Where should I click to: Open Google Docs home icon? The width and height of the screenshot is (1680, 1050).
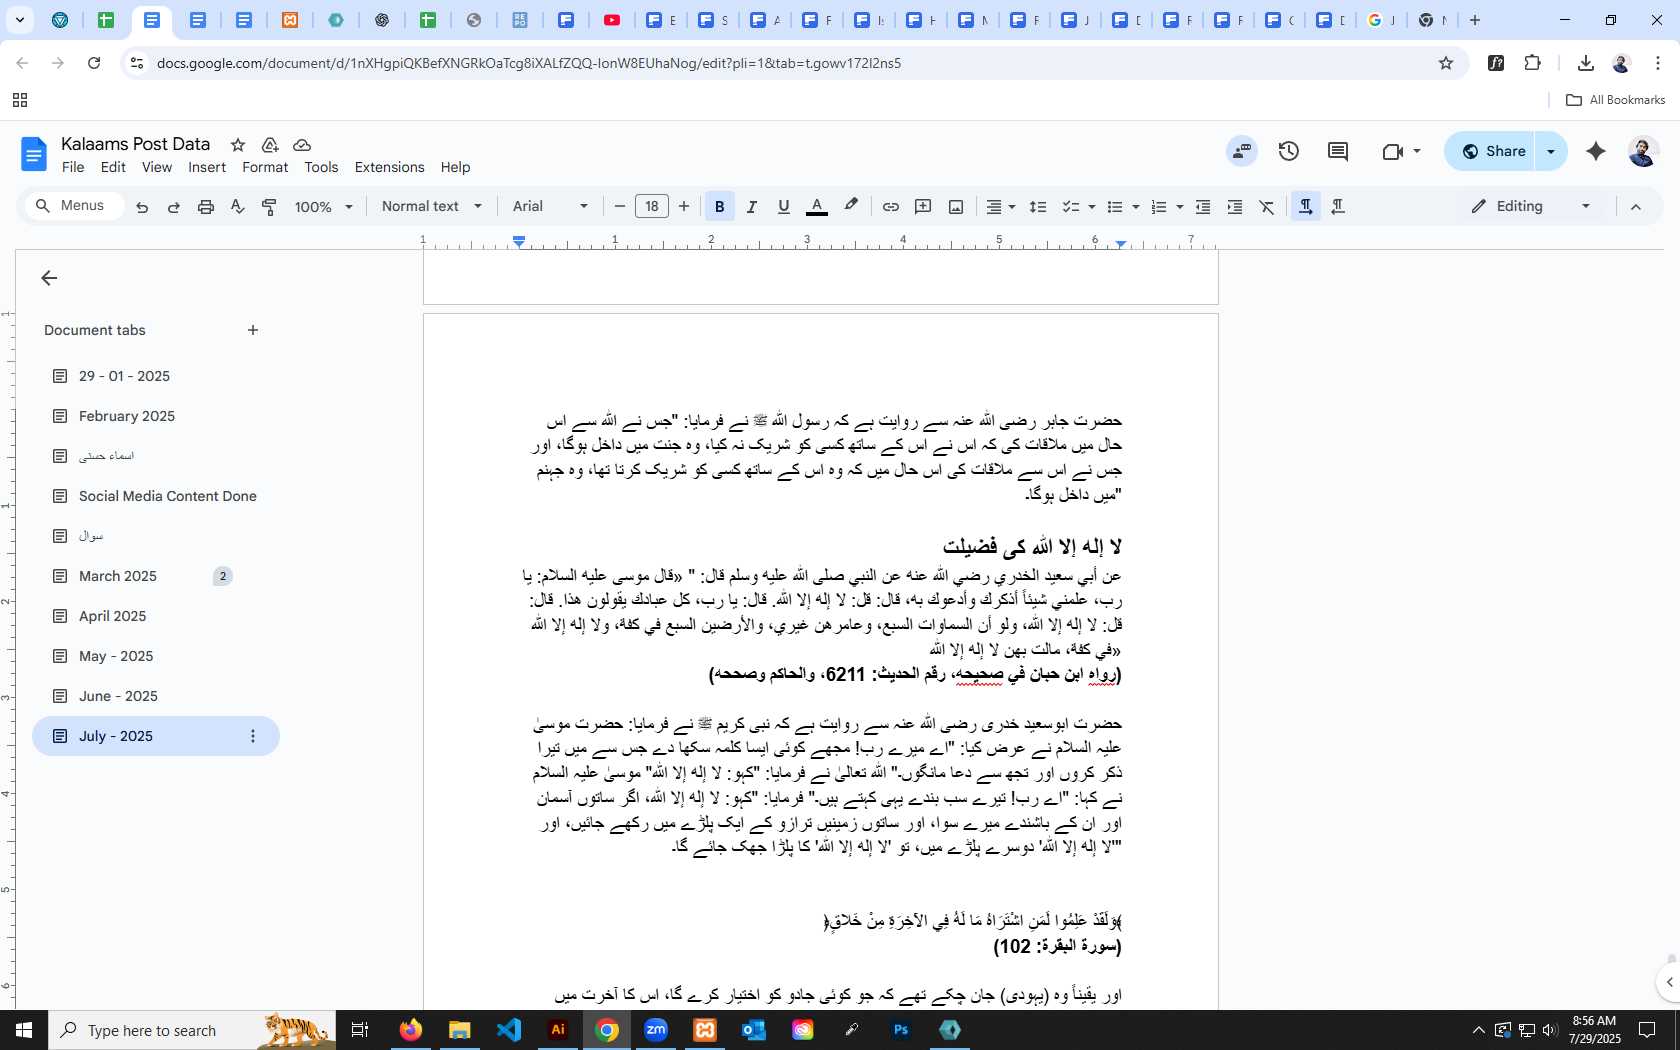coord(34,154)
